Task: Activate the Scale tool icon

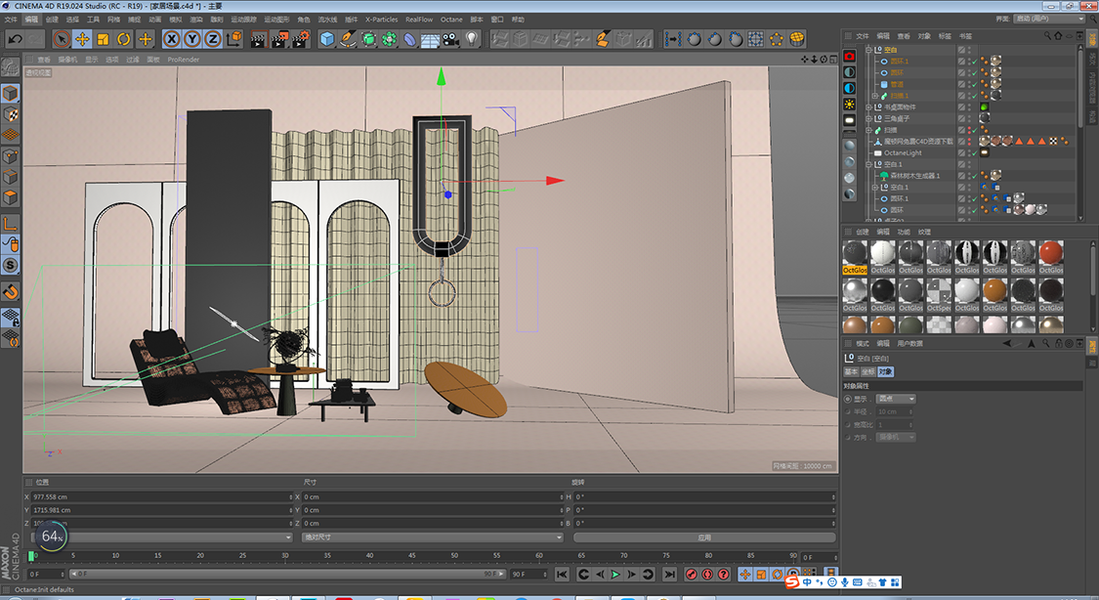Action: coord(103,39)
